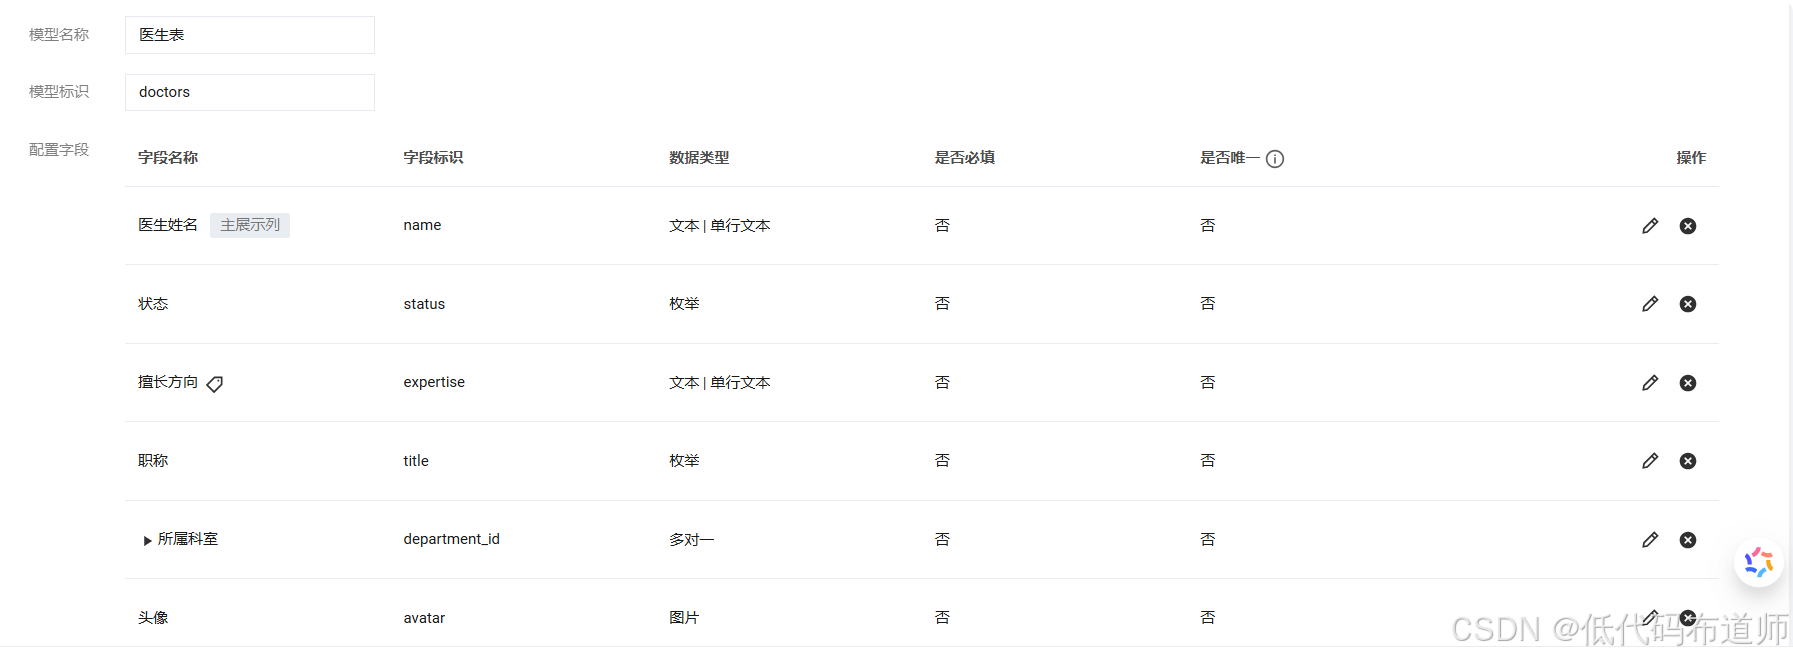Click the 字段名称 column header

168,158
